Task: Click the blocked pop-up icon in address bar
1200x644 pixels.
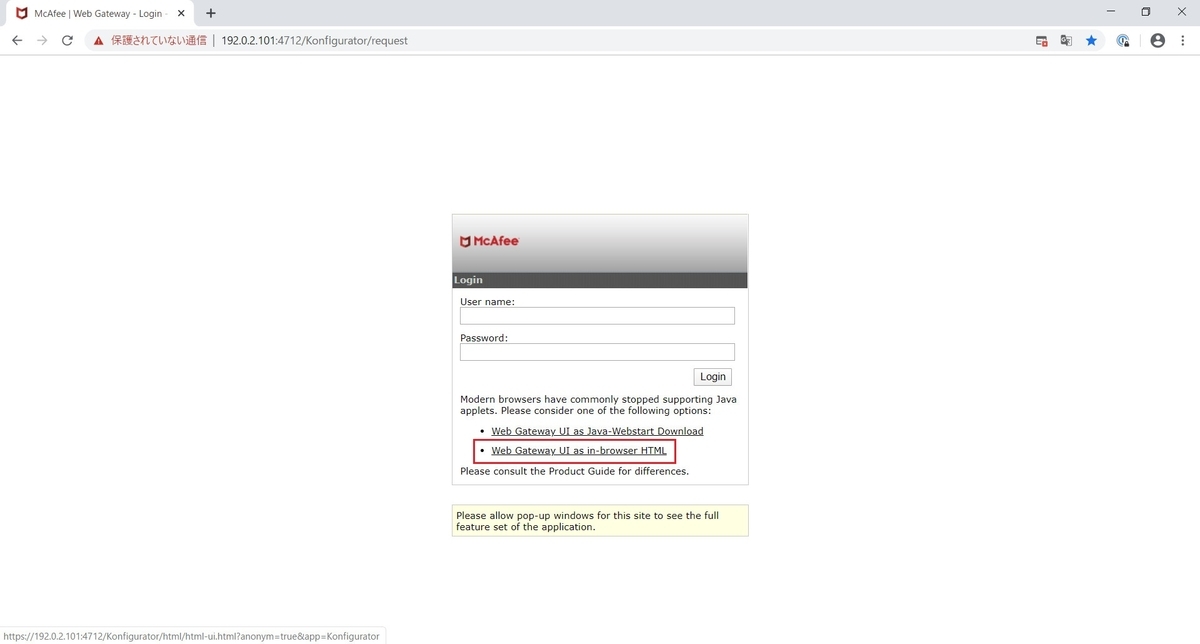Action: [x=1041, y=41]
